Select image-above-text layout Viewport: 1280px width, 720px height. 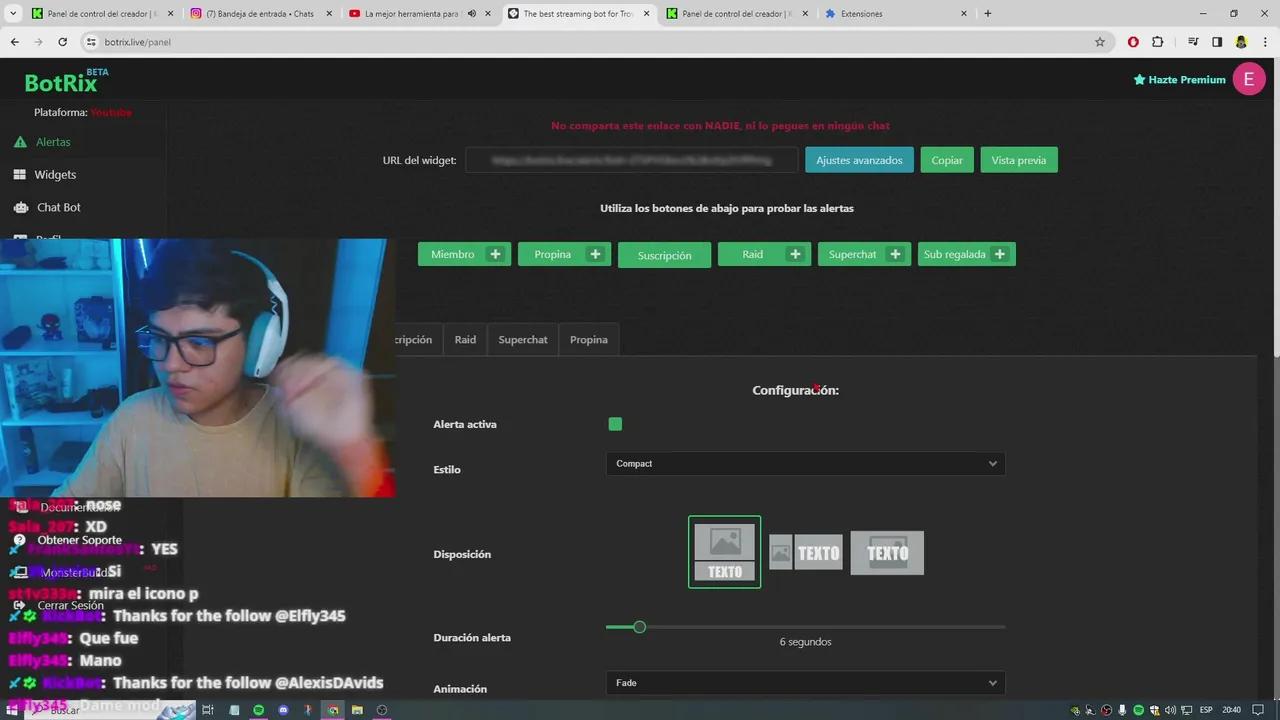click(x=724, y=552)
